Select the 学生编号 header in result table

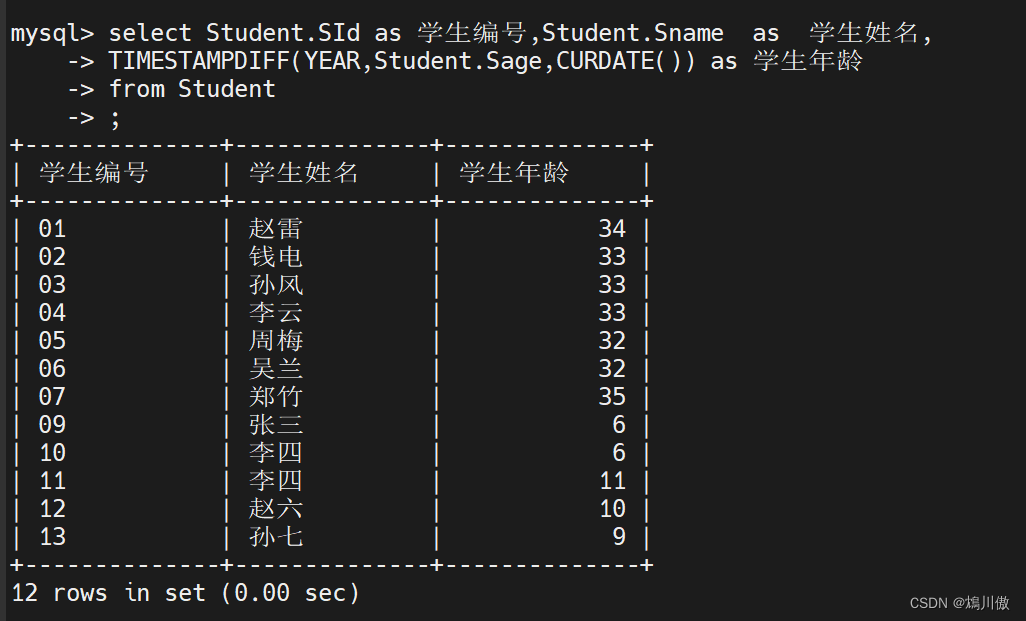click(x=93, y=173)
